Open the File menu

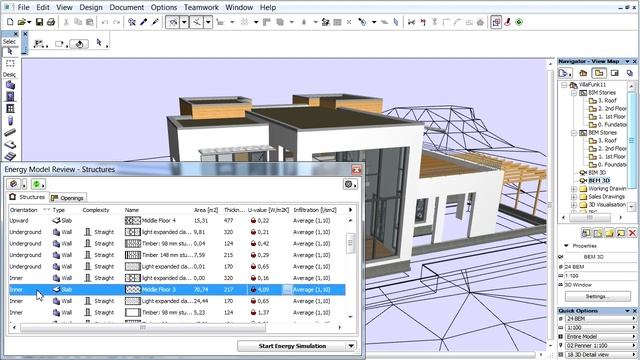coord(23,7)
